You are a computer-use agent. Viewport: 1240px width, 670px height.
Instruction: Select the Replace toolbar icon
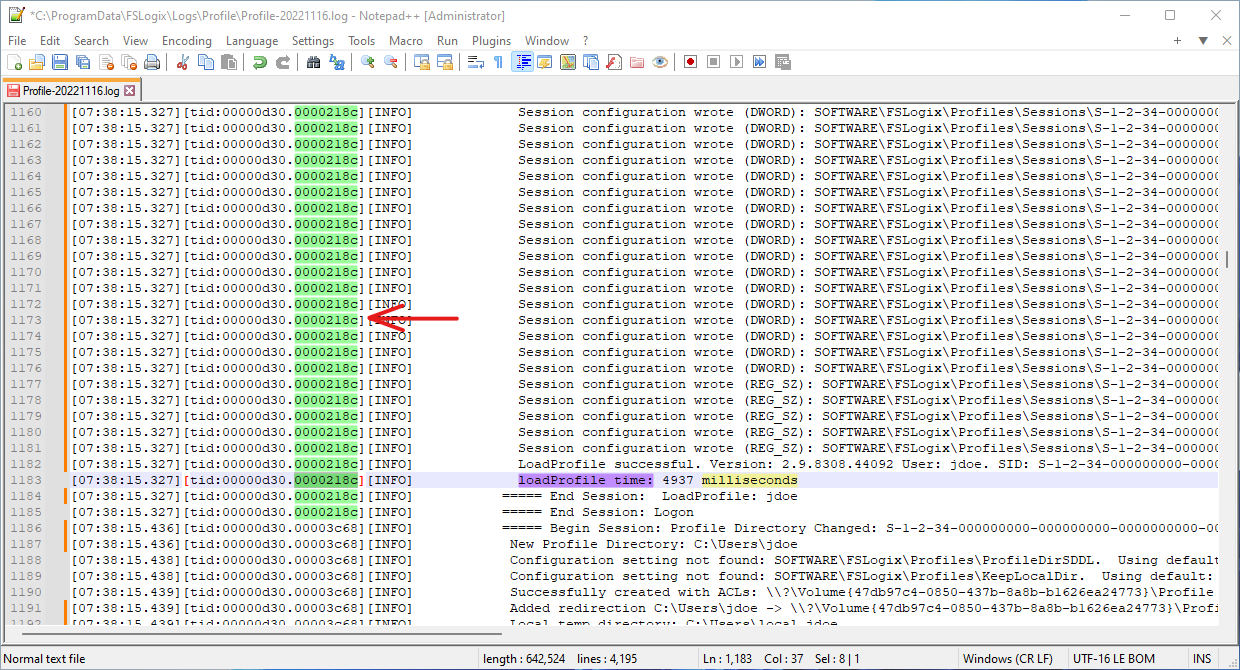(x=335, y=62)
